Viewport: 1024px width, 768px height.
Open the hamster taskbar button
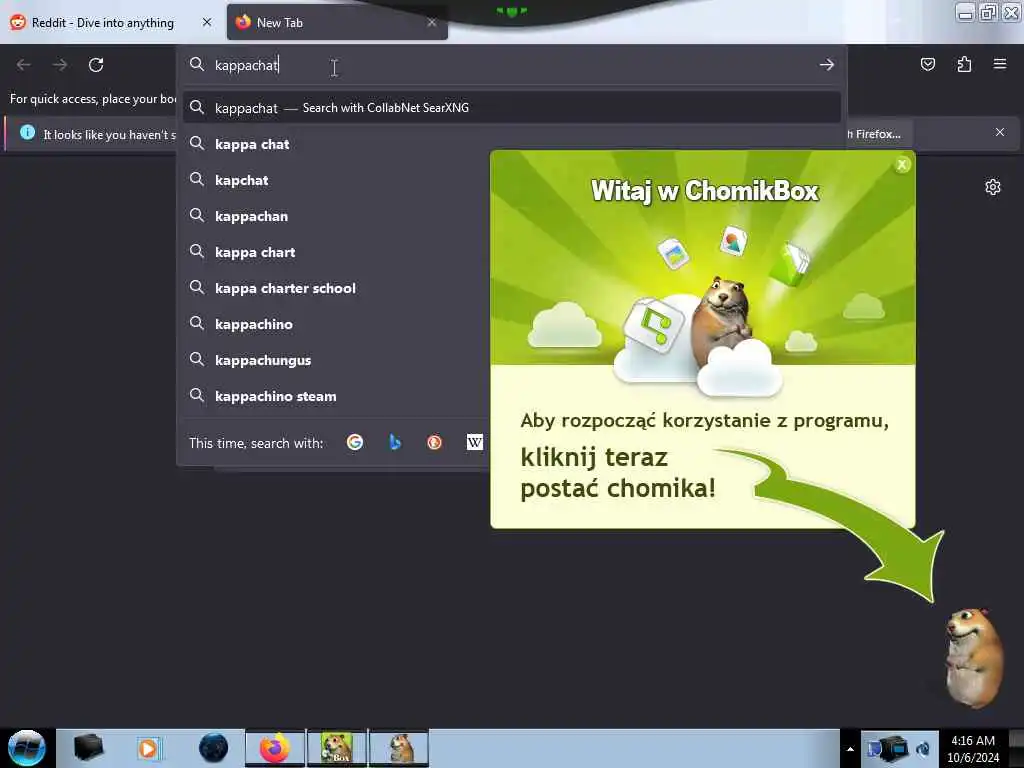point(399,748)
